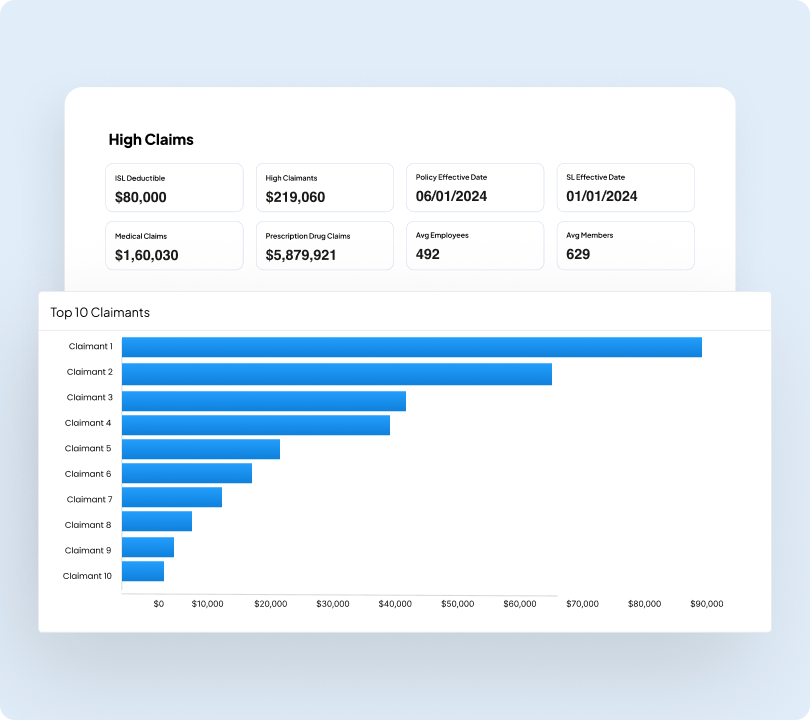Click the $90,000 axis tick label

pyautogui.click(x=706, y=604)
